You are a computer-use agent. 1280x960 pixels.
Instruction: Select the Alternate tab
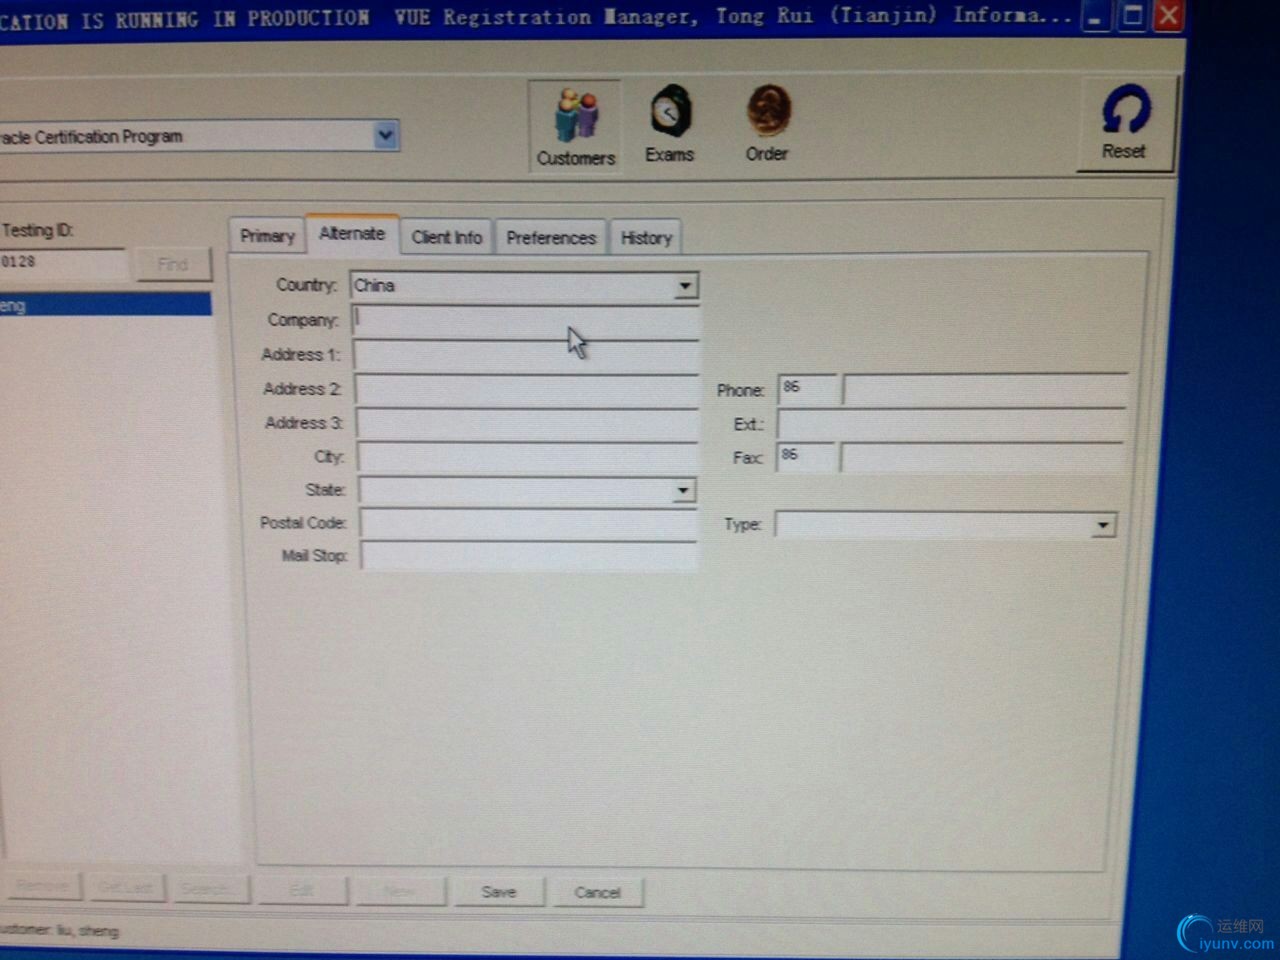click(352, 234)
